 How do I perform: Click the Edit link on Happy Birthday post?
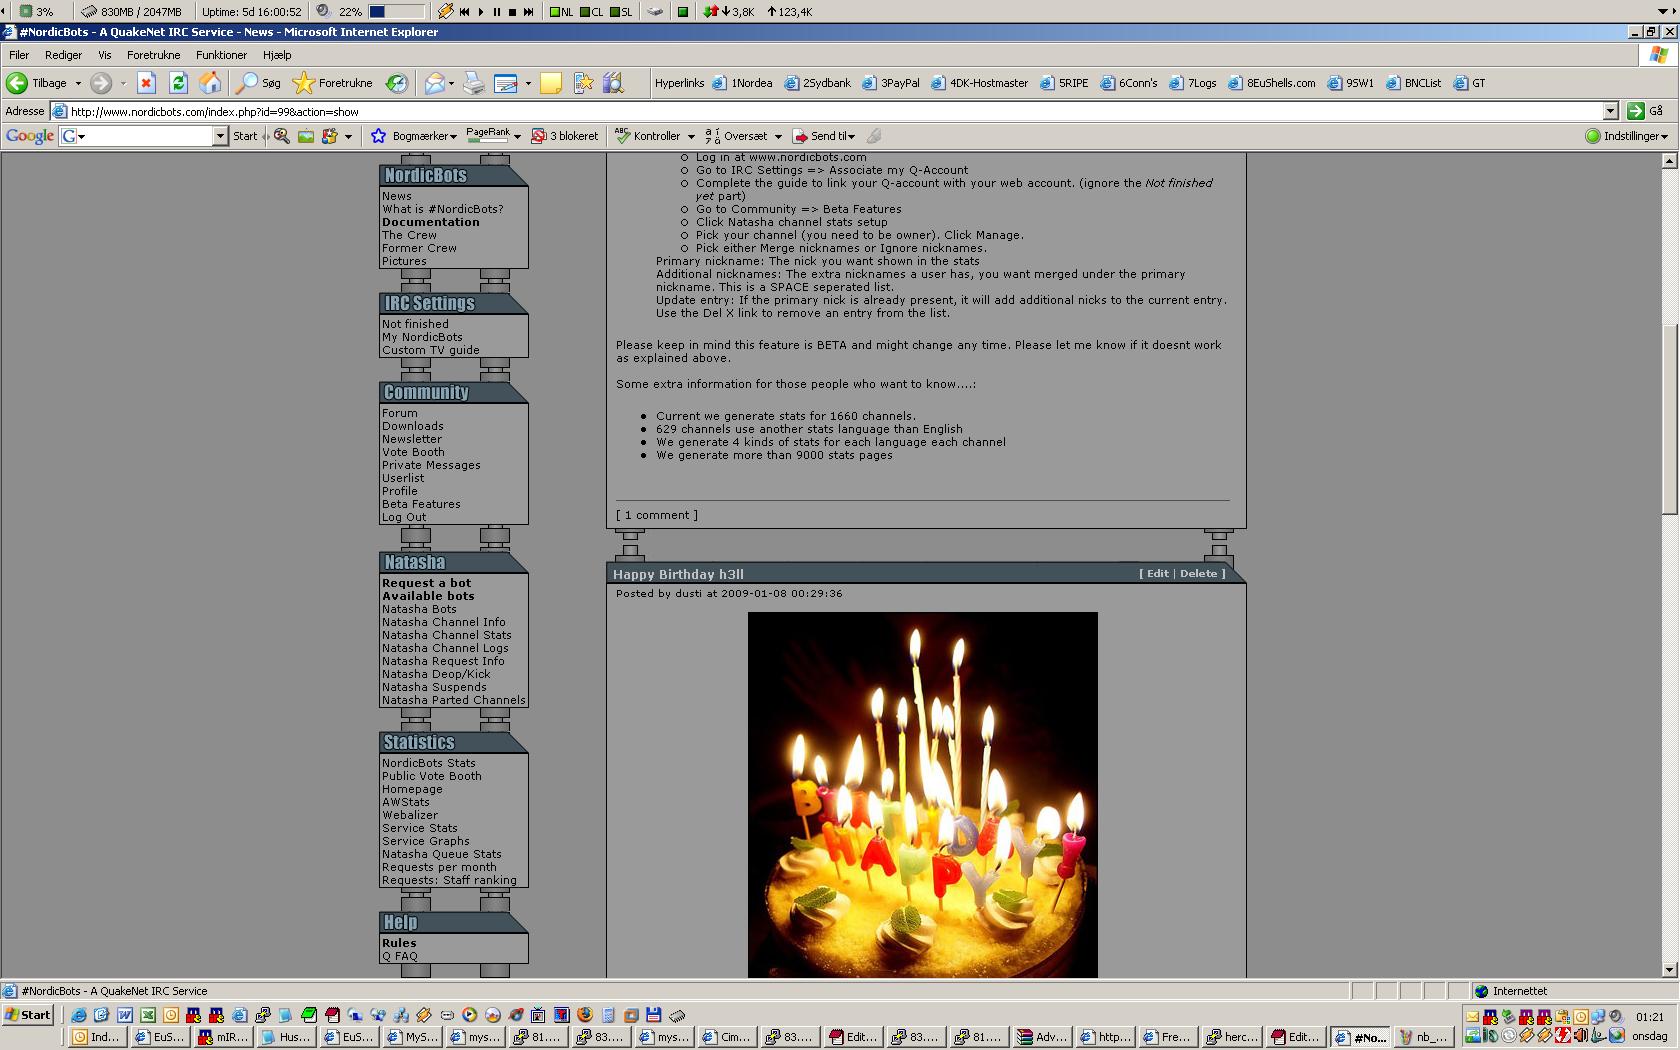(1157, 574)
